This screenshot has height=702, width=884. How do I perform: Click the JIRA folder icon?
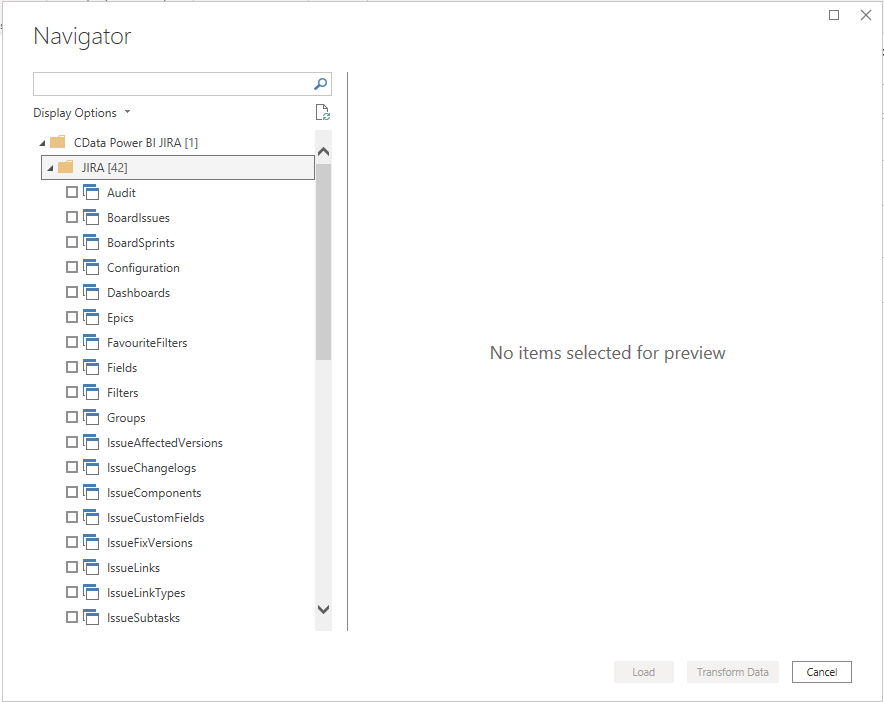64,167
